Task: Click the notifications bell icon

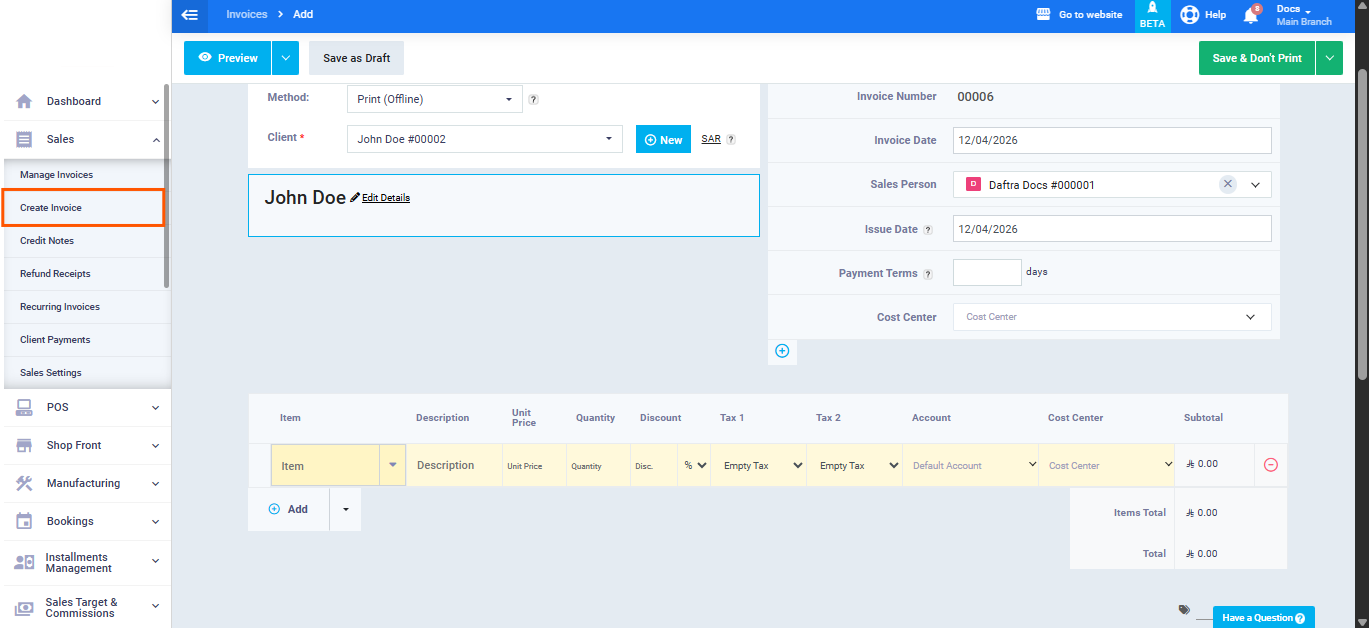Action: (x=1250, y=15)
